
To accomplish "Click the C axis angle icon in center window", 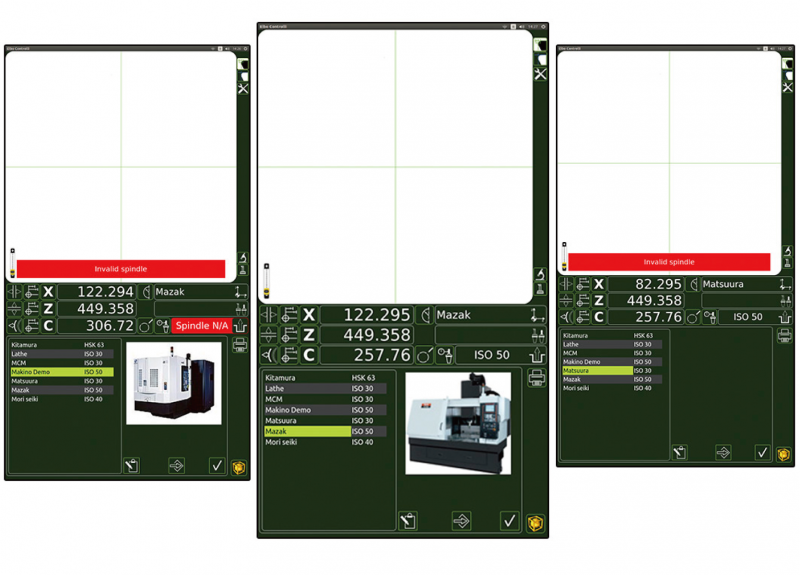I will point(268,355).
